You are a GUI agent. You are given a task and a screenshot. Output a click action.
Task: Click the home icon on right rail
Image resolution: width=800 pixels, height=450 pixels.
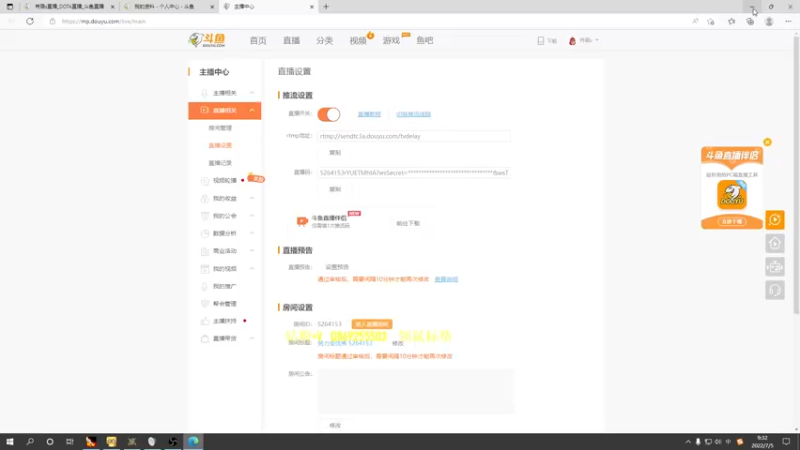coord(774,243)
